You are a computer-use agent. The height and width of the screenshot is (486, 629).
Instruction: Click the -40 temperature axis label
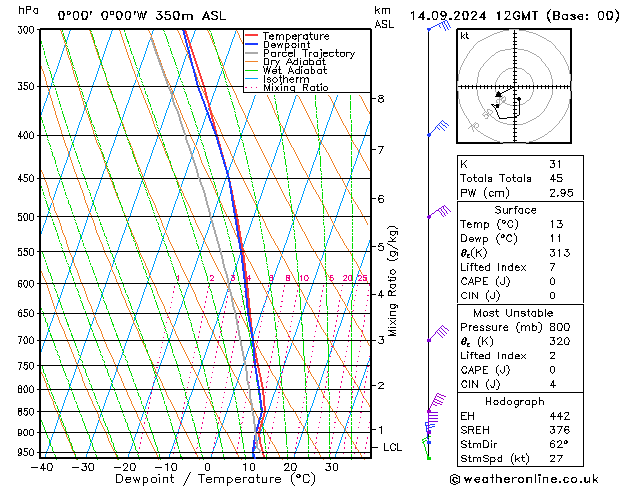[x=42, y=467]
